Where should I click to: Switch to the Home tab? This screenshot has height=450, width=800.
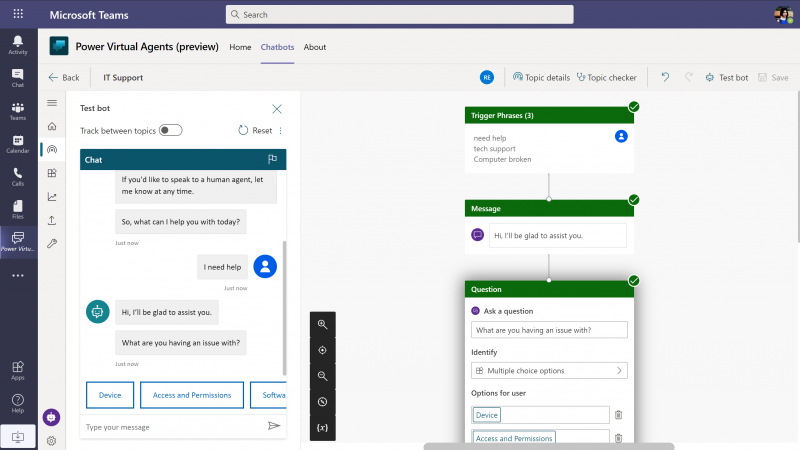click(240, 47)
